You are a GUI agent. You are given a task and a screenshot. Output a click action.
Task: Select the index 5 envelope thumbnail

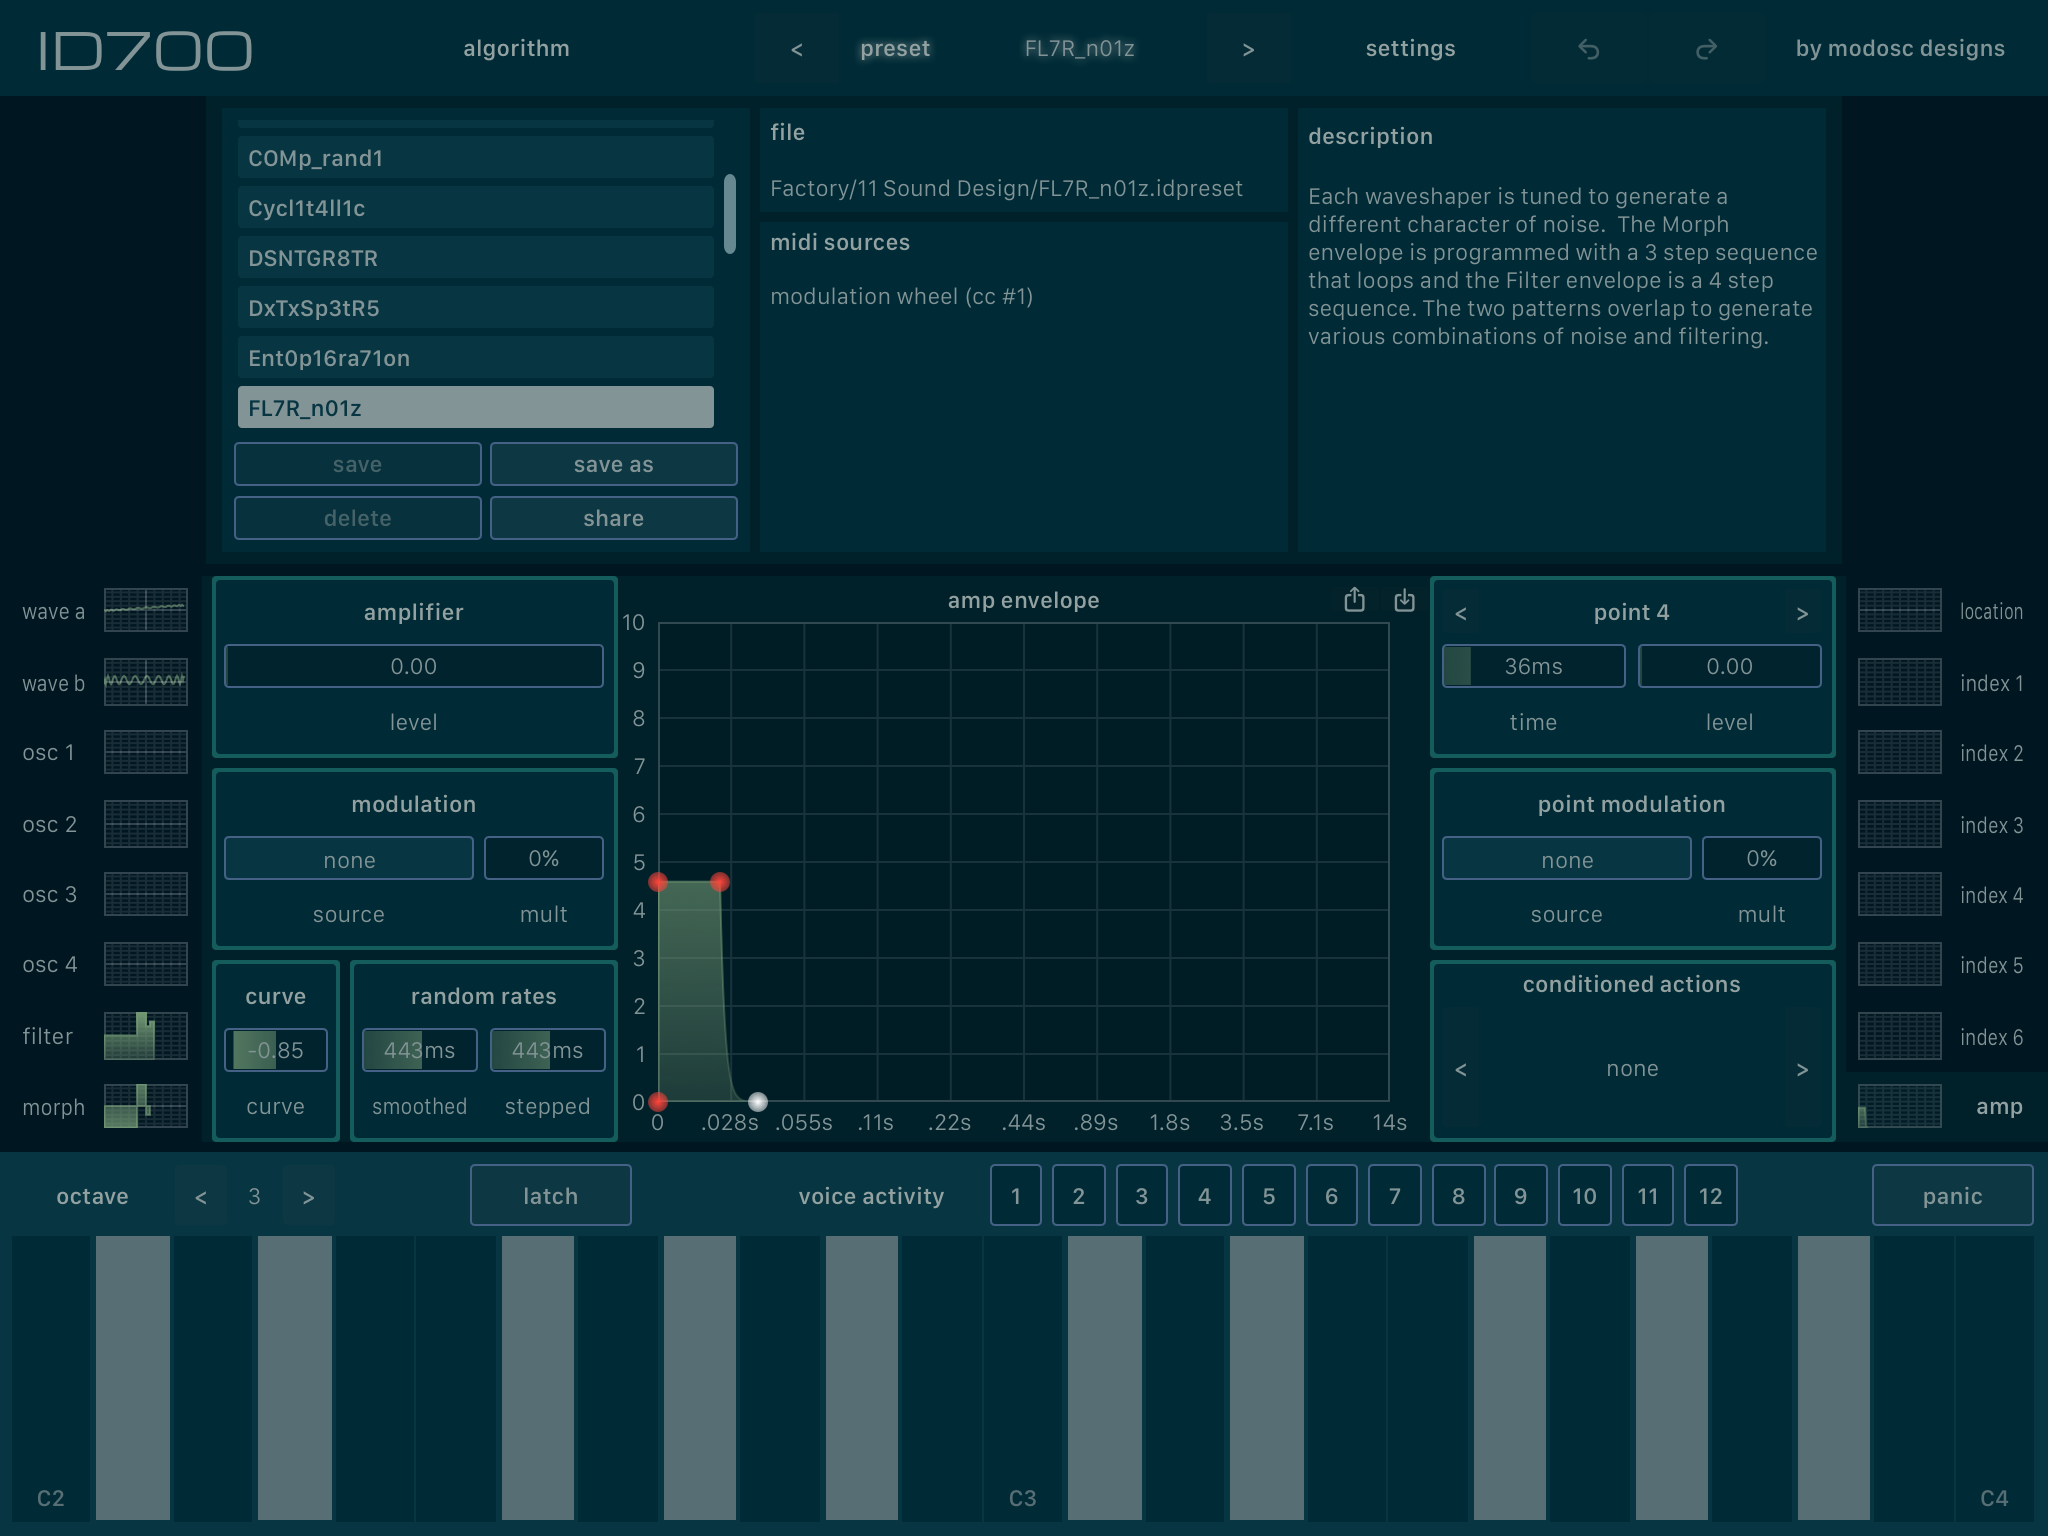point(1899,964)
